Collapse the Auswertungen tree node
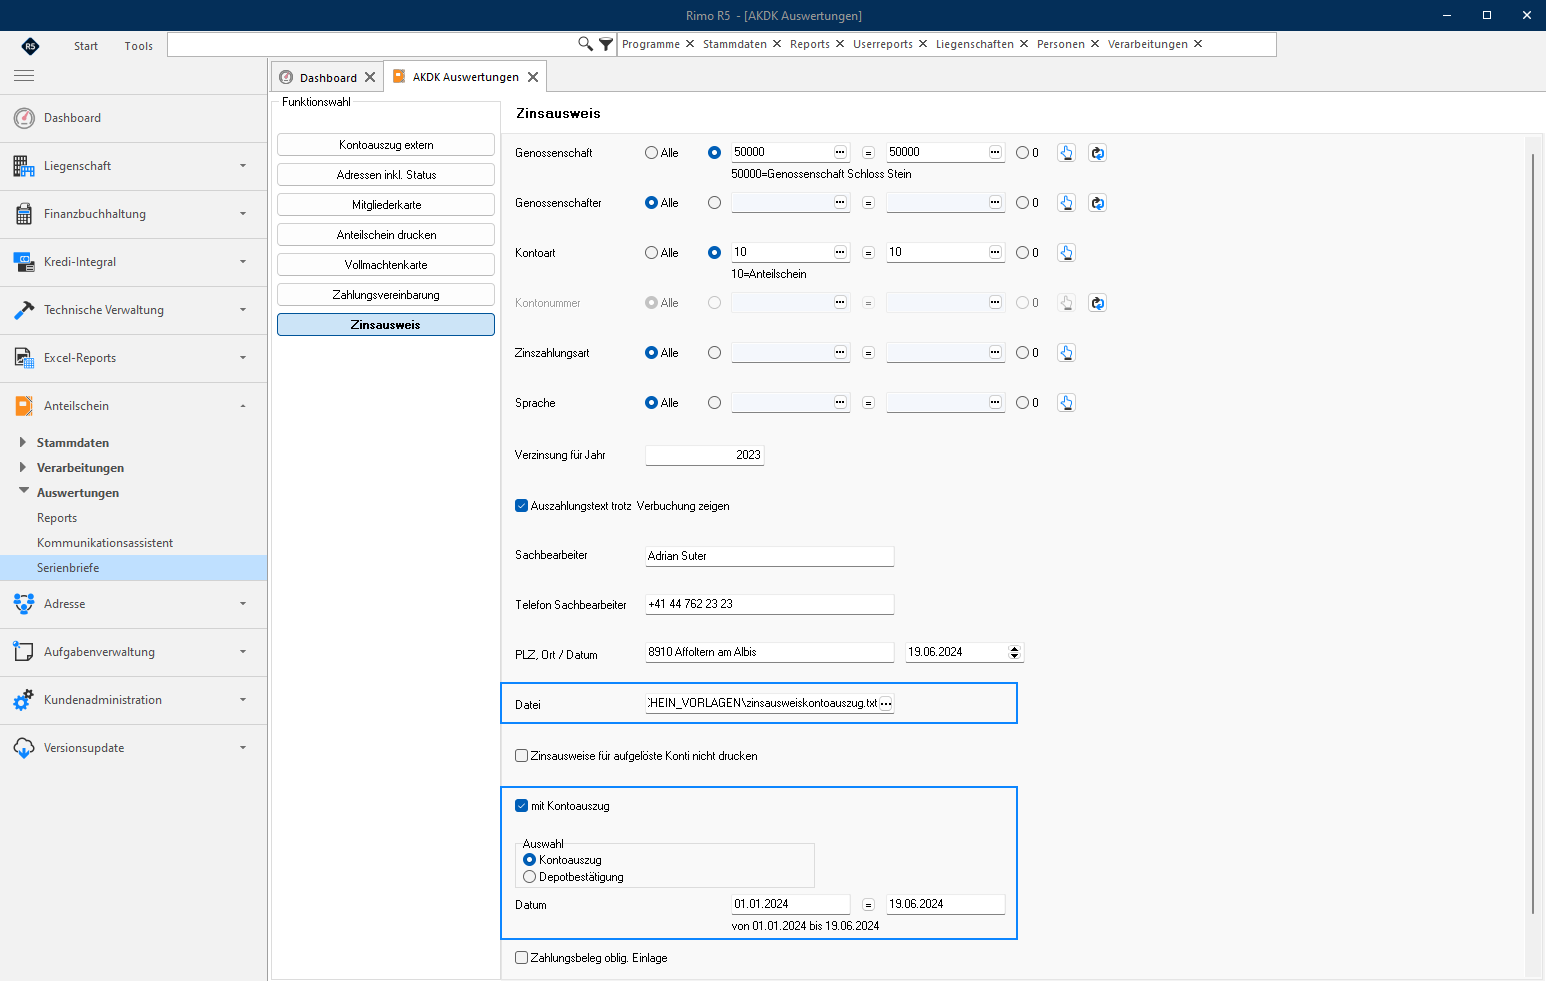Viewport: 1546px width, 981px height. click(23, 492)
